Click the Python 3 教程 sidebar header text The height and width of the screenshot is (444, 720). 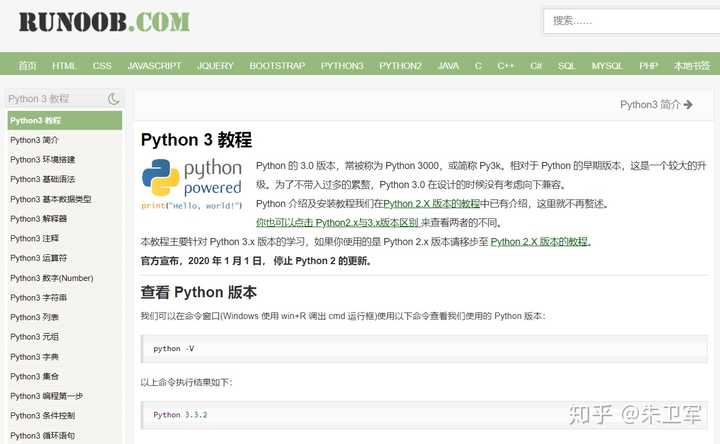tap(39, 99)
